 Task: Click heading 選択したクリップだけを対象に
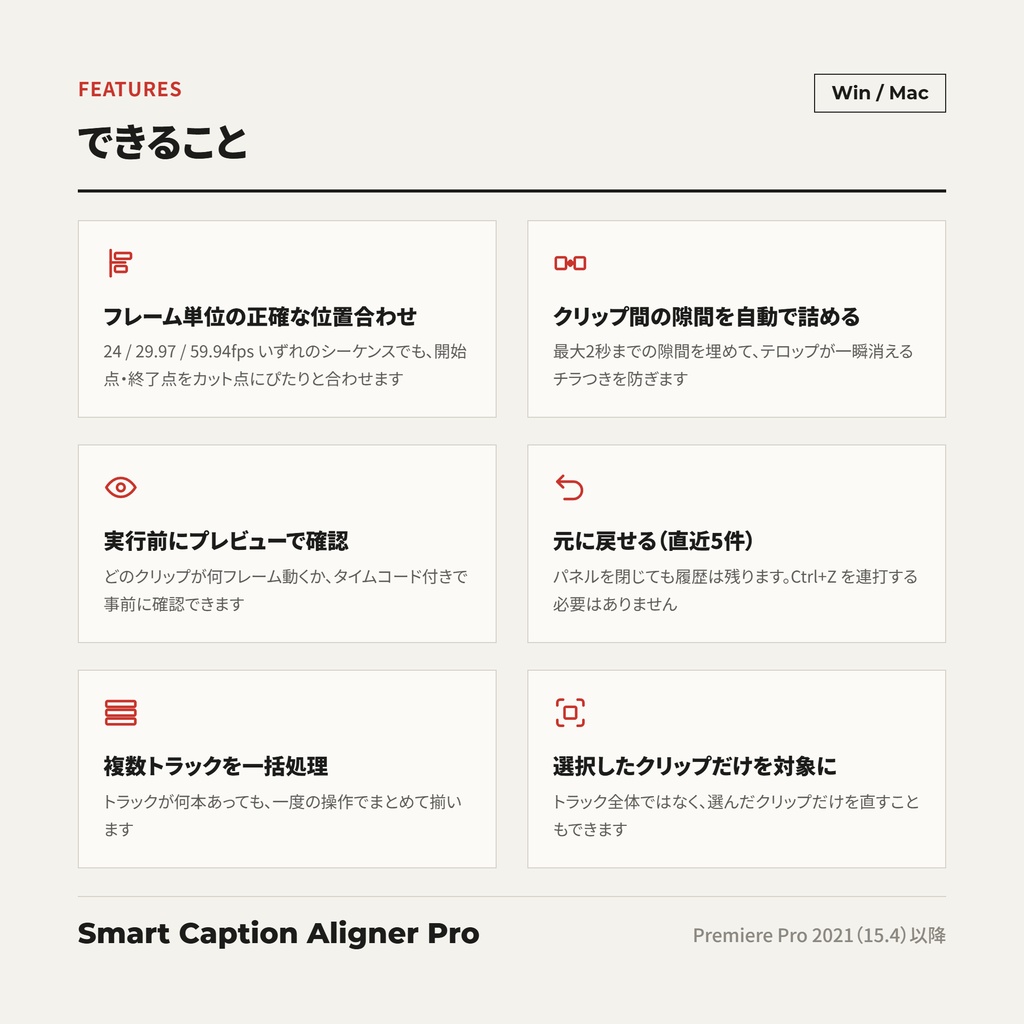(x=695, y=766)
